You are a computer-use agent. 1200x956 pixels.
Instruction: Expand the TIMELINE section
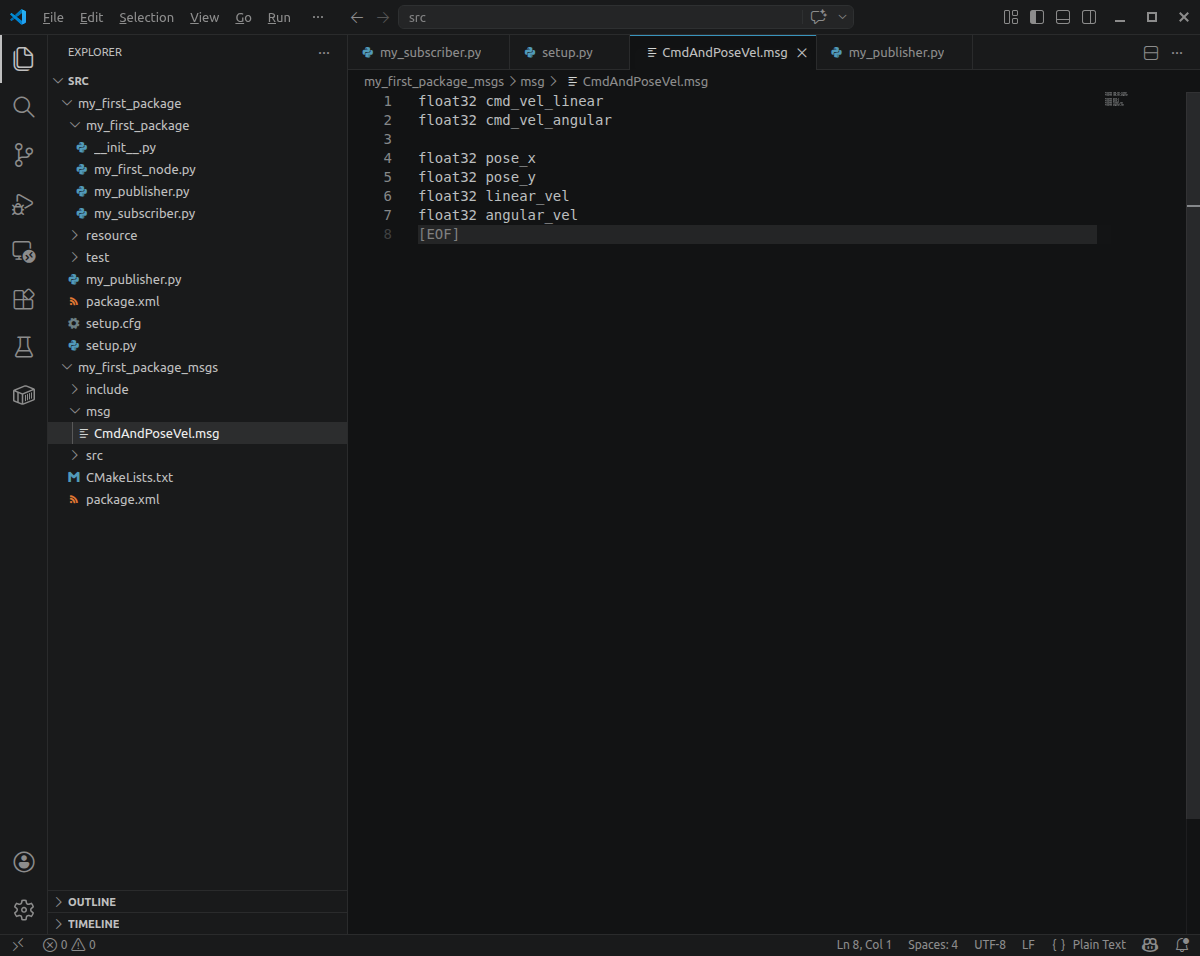(198, 924)
